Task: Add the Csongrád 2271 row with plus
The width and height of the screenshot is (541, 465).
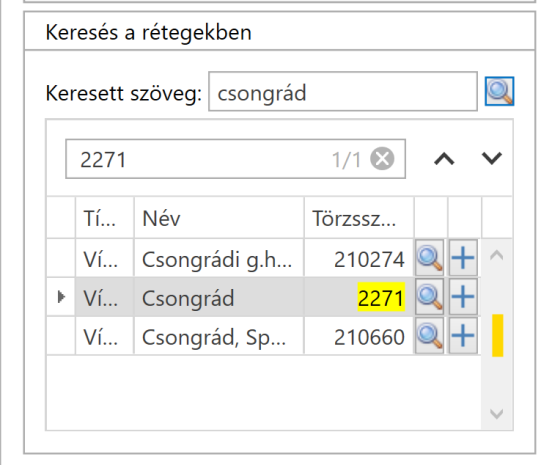Action: 463,297
